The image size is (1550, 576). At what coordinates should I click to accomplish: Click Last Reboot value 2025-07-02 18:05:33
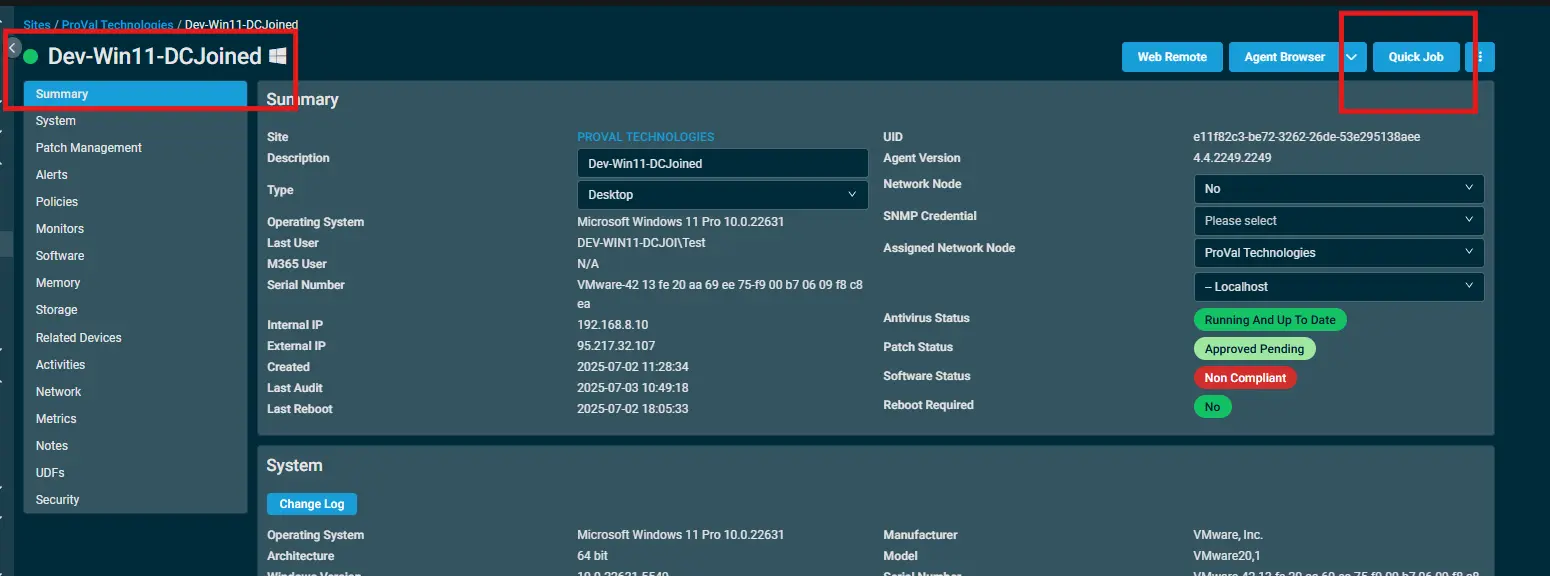[633, 409]
